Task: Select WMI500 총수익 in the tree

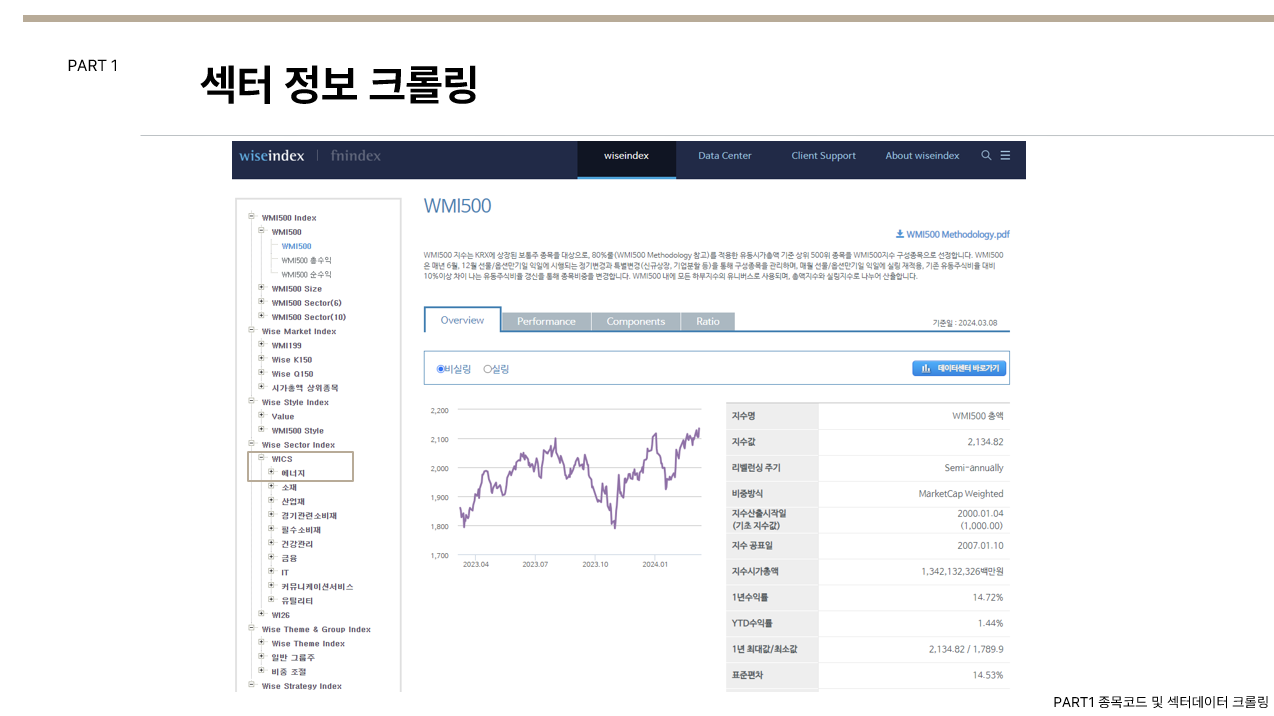Action: coord(306,260)
